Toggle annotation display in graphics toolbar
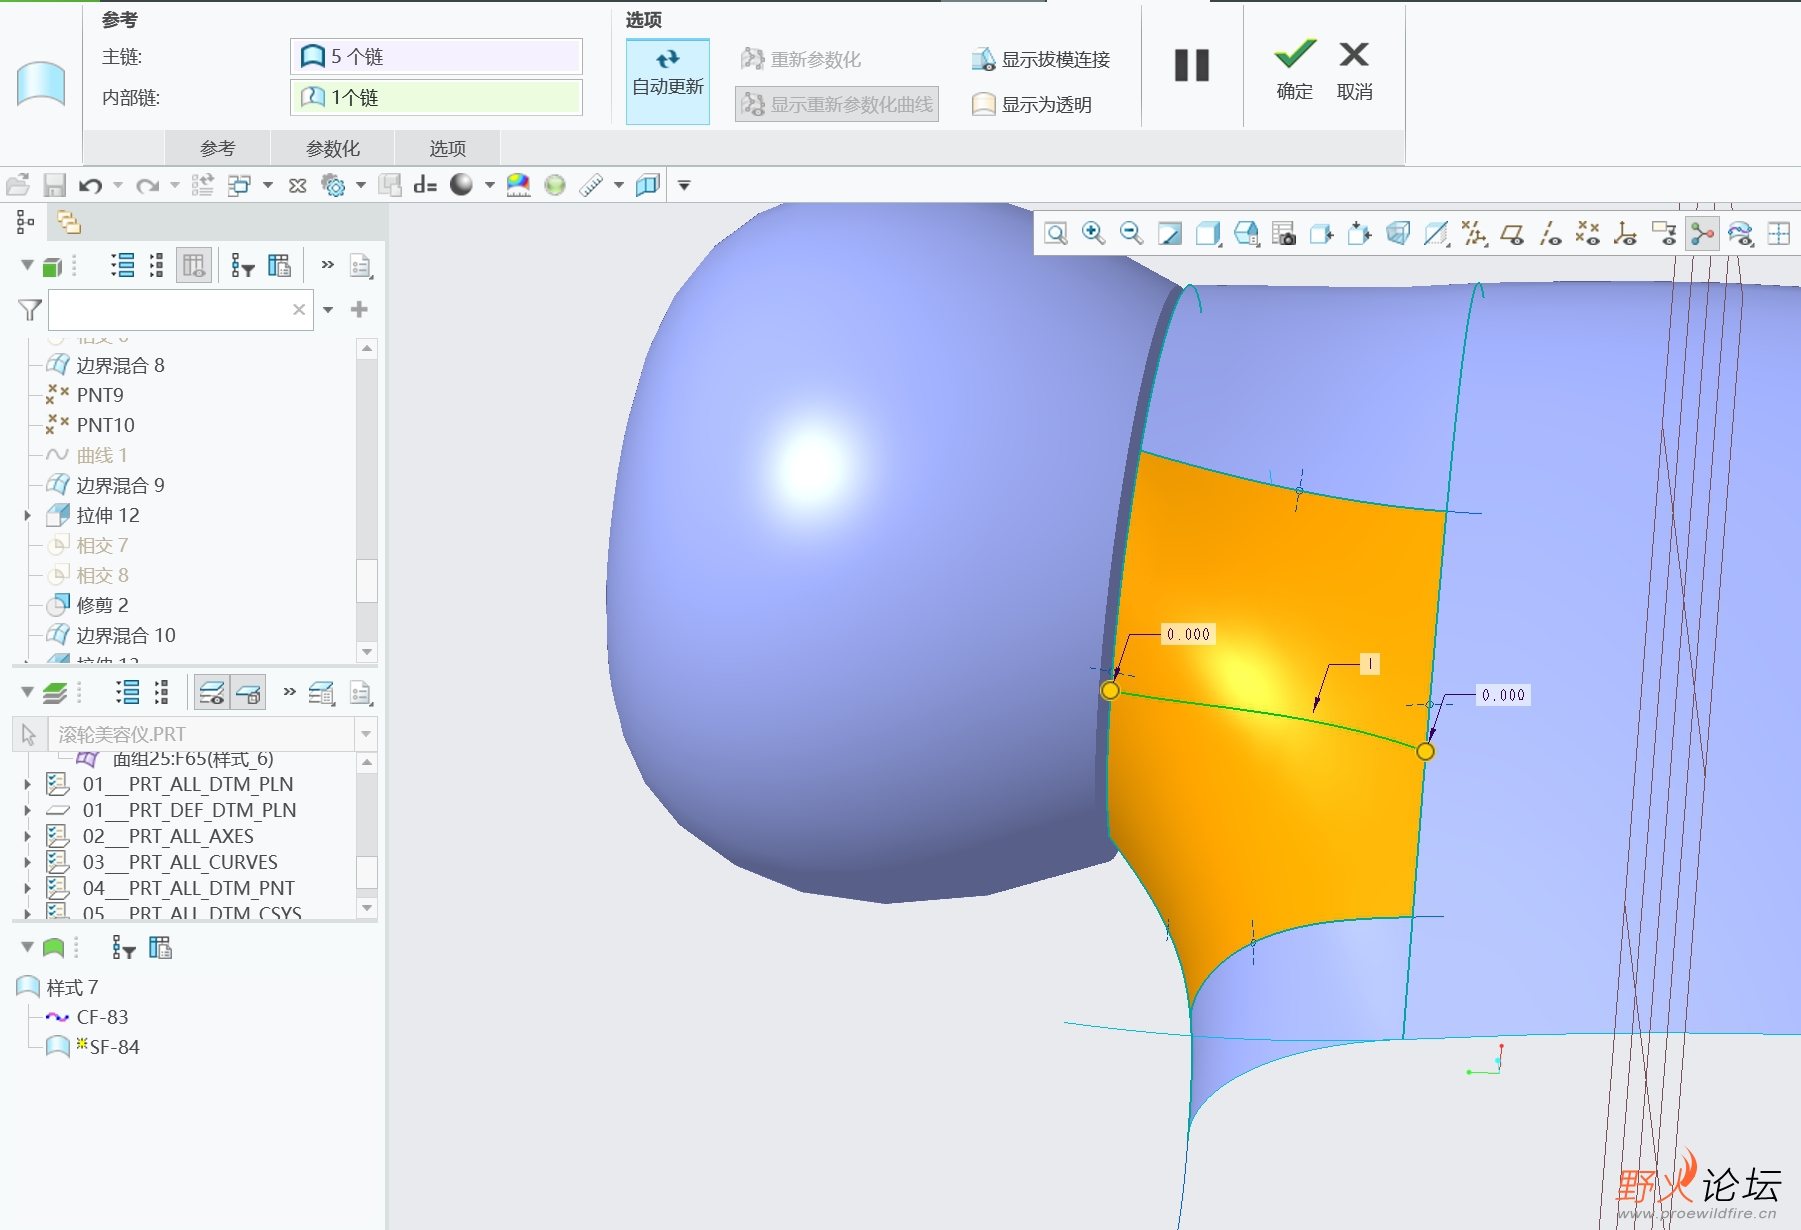The image size is (1801, 1230). click(1664, 234)
